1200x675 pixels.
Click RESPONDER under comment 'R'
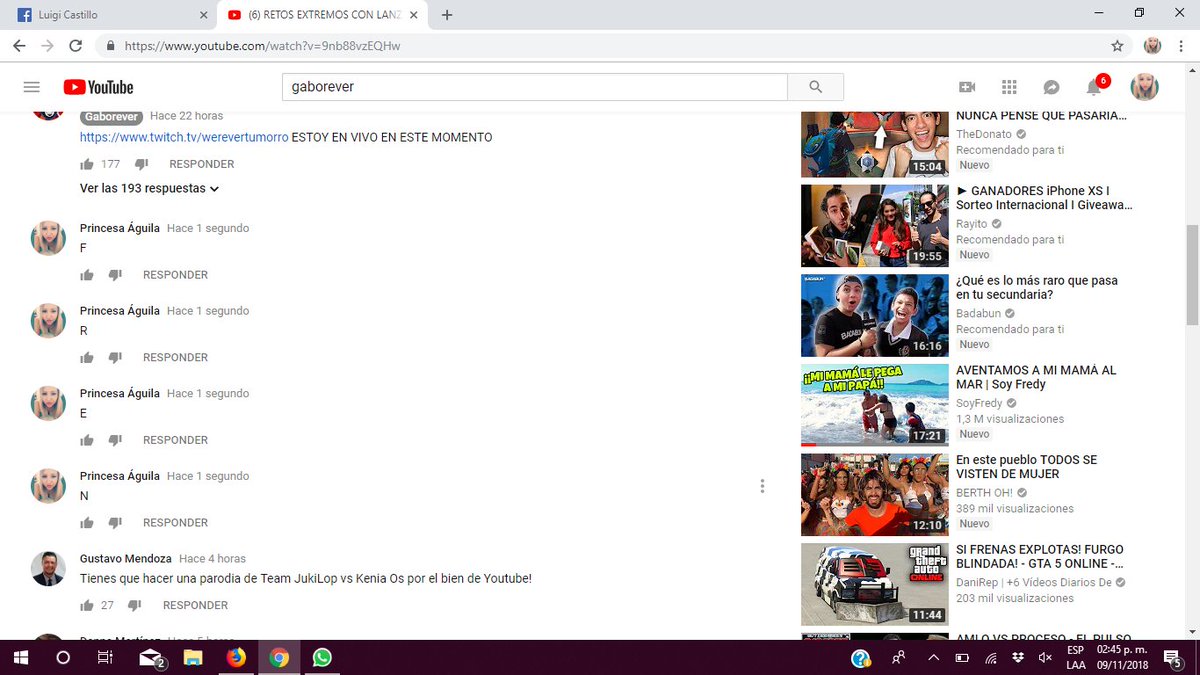point(175,358)
